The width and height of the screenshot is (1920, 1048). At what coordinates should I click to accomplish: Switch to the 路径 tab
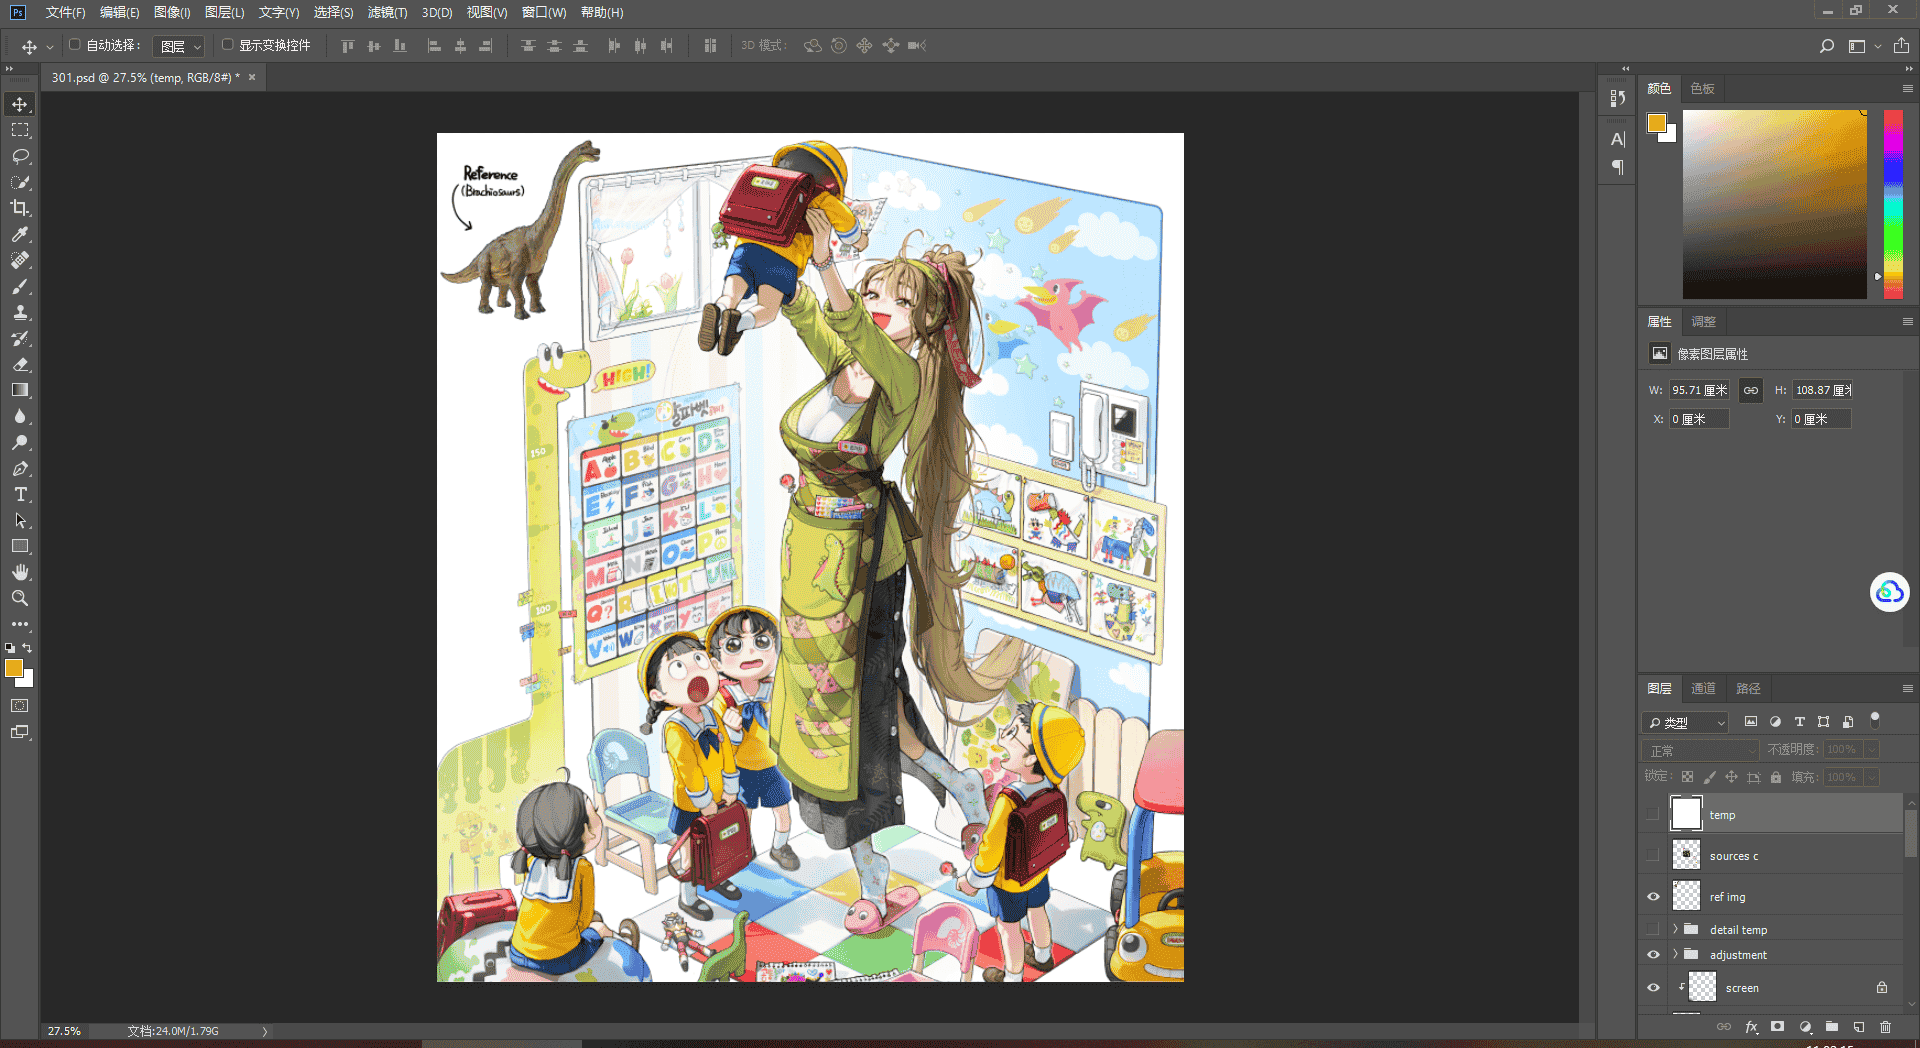coord(1748,688)
